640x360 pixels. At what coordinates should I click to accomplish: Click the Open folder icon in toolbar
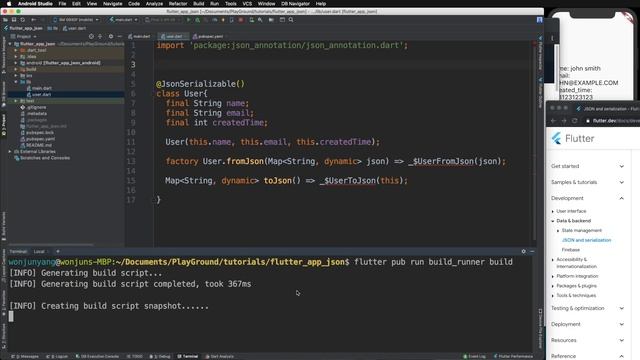pos(5,20)
